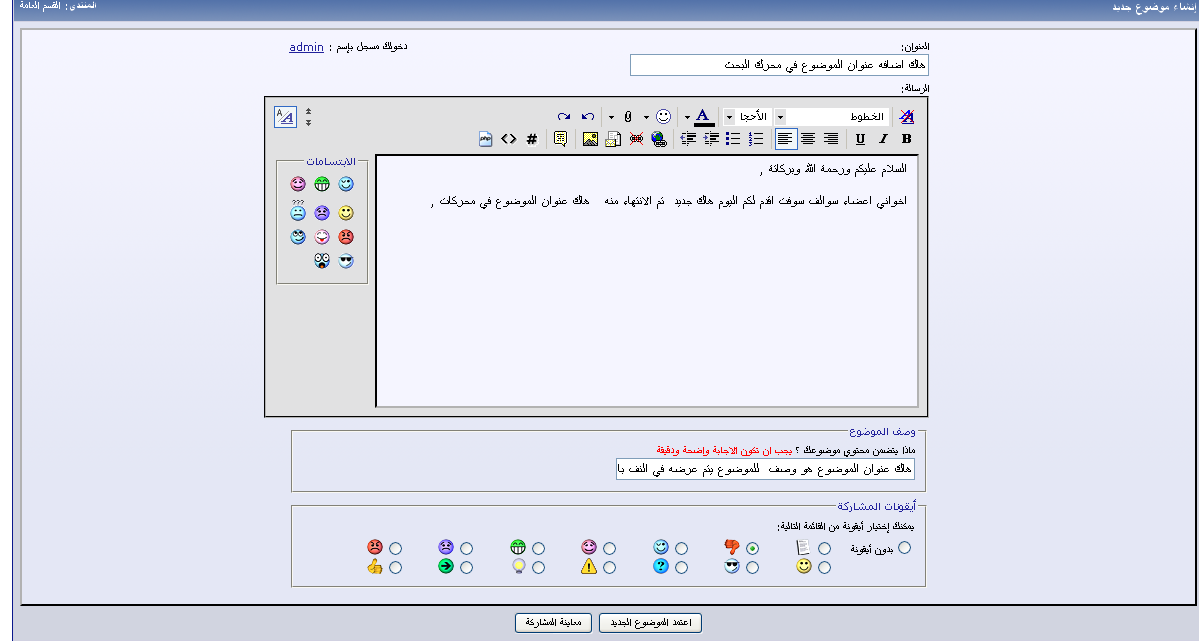
Task: Toggle bold formatting in the editor toolbar
Action: point(907,139)
